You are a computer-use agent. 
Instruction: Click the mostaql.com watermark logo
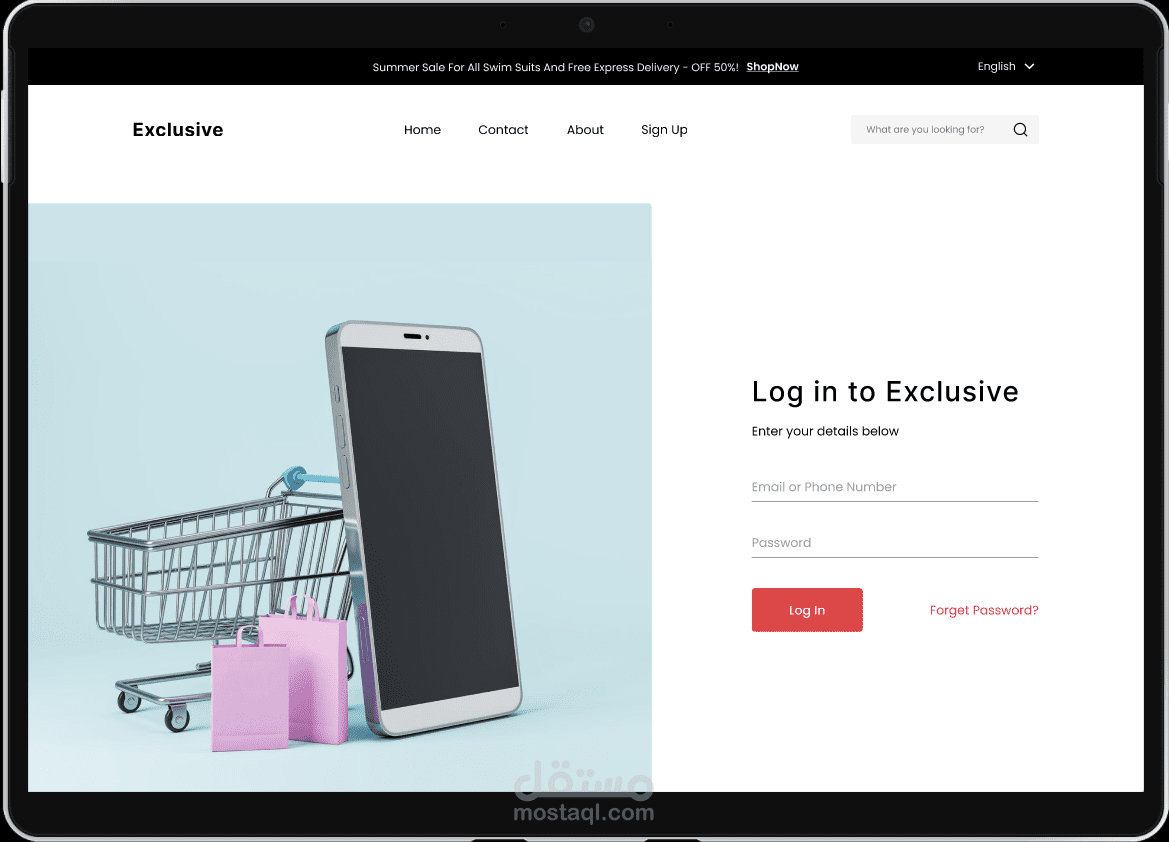click(584, 792)
